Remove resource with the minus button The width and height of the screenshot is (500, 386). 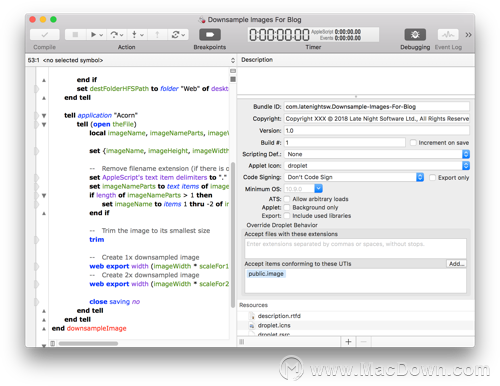[364, 342]
